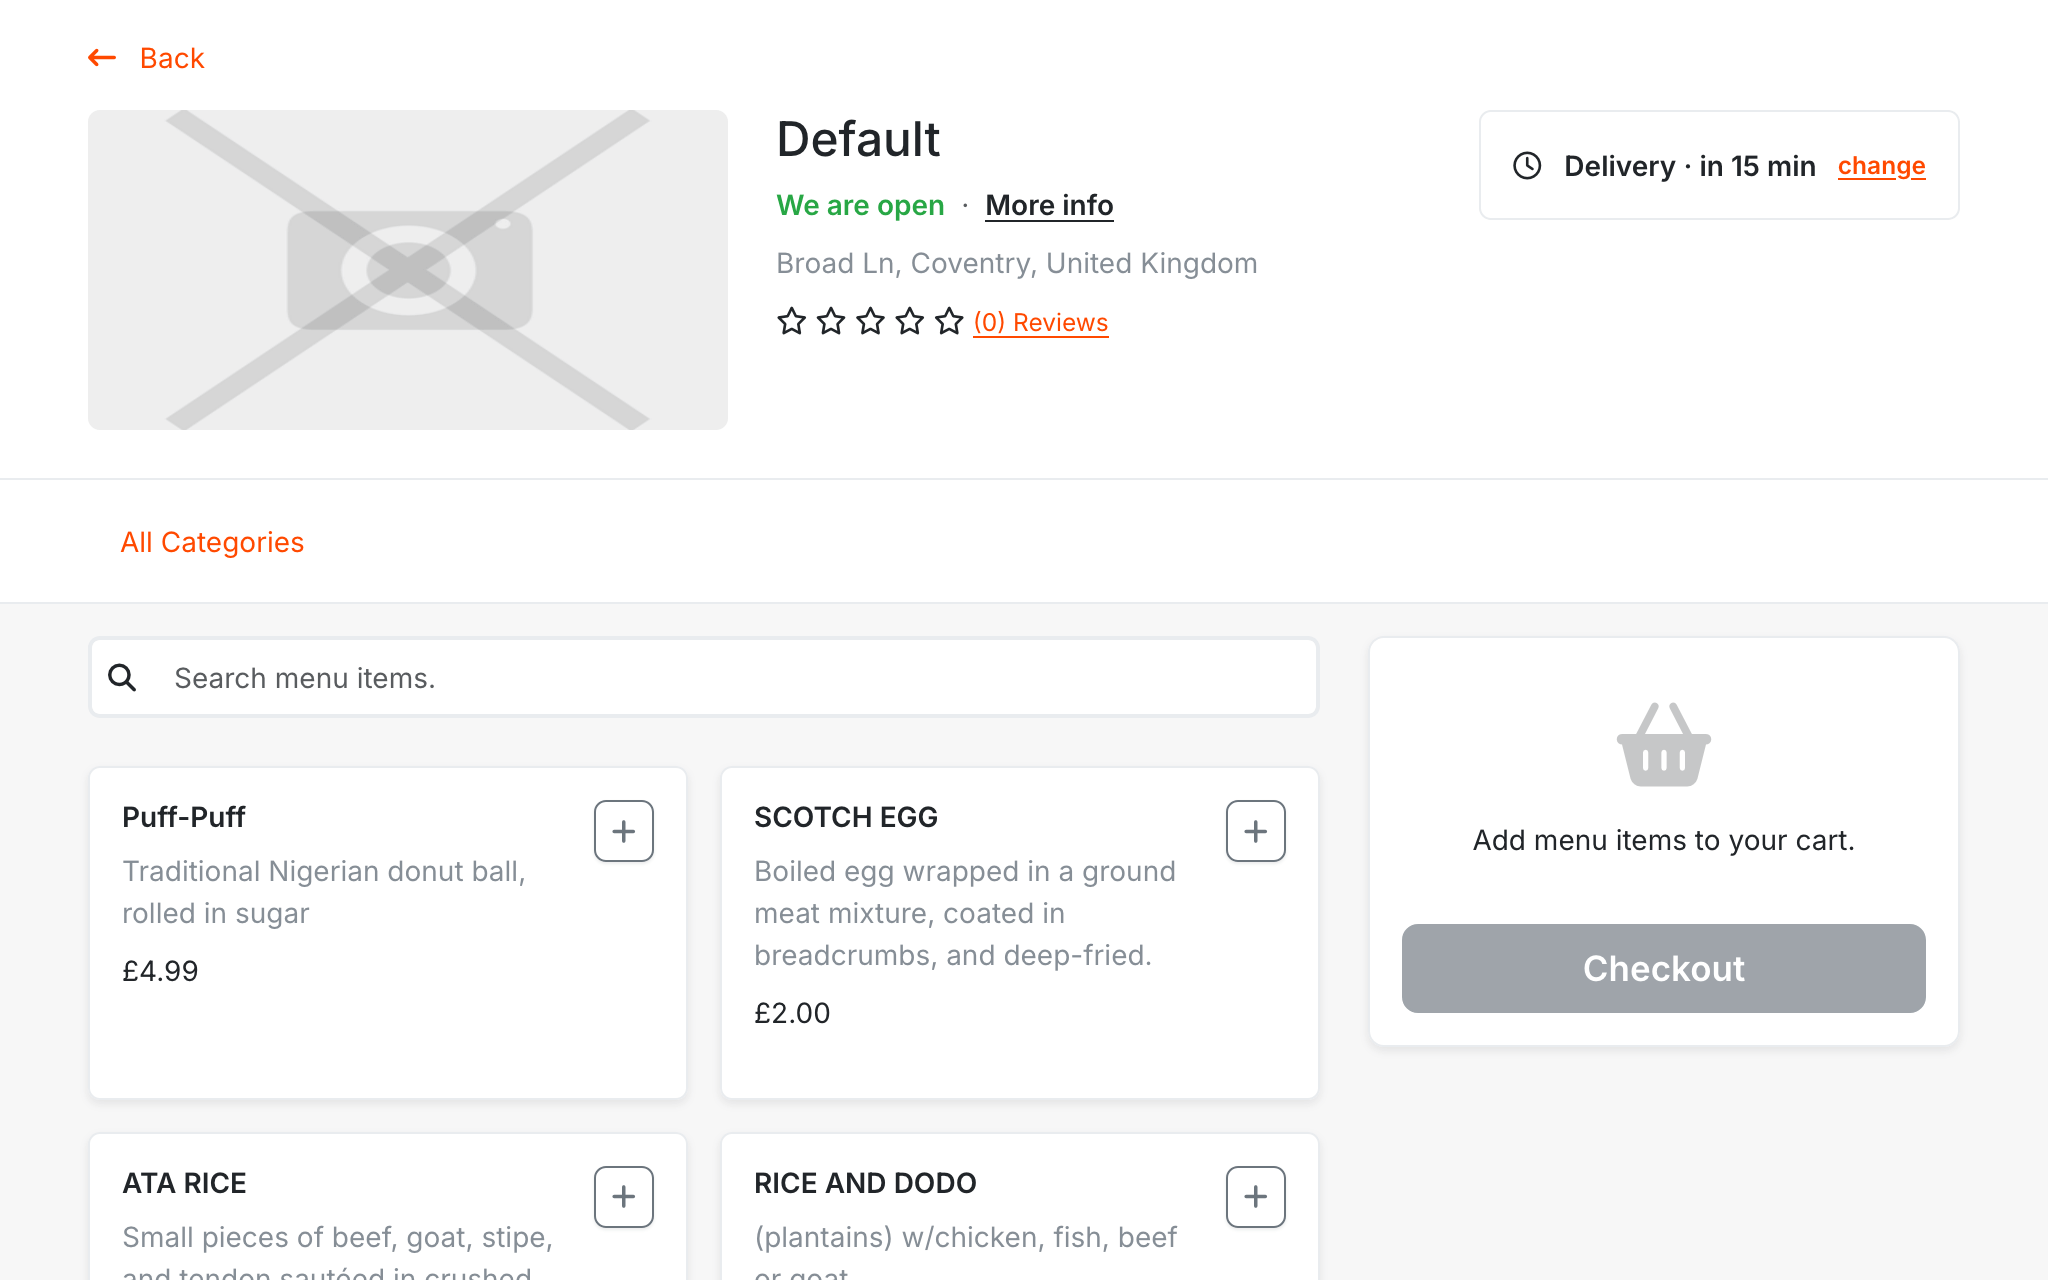Image resolution: width=2048 pixels, height=1280 pixels.
Task: Add Puff-Puff to cart with plus icon
Action: 623,831
